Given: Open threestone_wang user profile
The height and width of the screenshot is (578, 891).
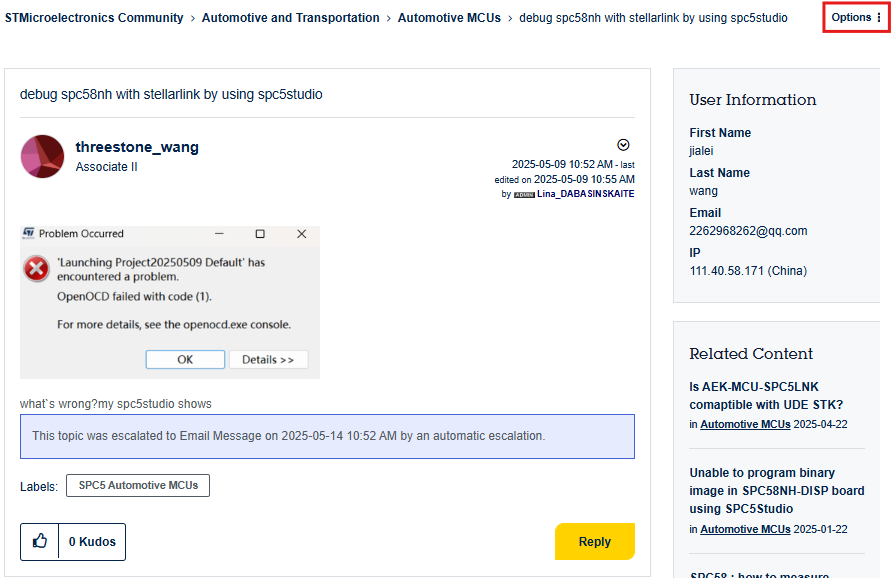Looking at the screenshot, I should coord(137,147).
